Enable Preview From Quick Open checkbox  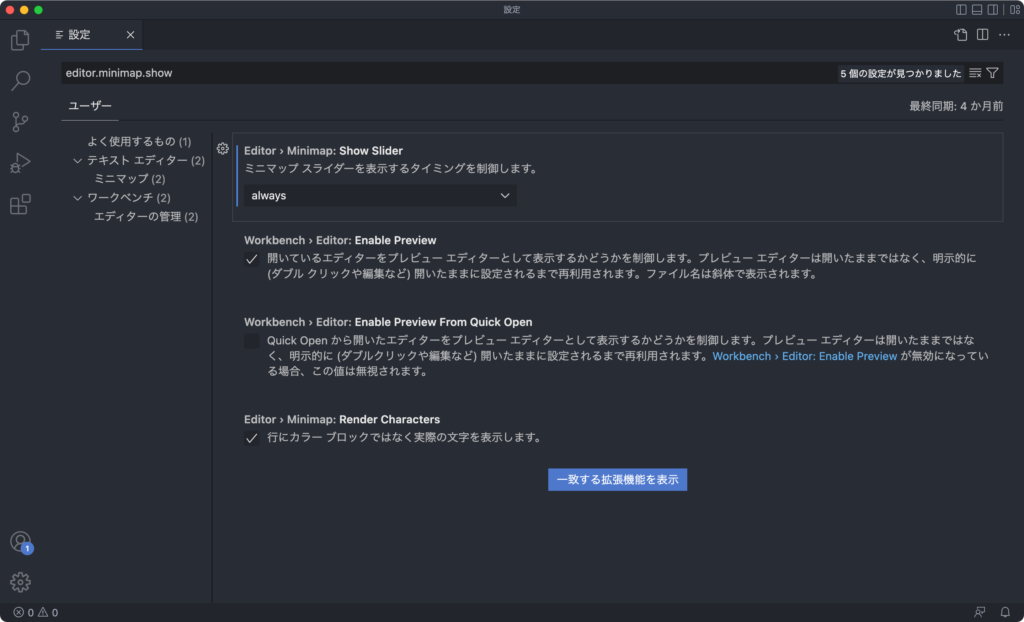point(252,341)
